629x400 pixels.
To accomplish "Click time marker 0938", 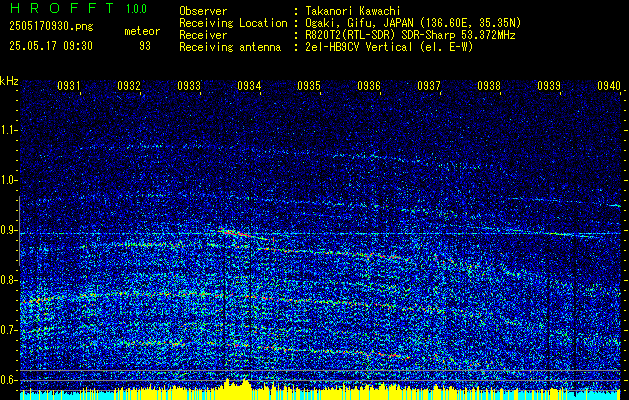I will [x=489, y=85].
